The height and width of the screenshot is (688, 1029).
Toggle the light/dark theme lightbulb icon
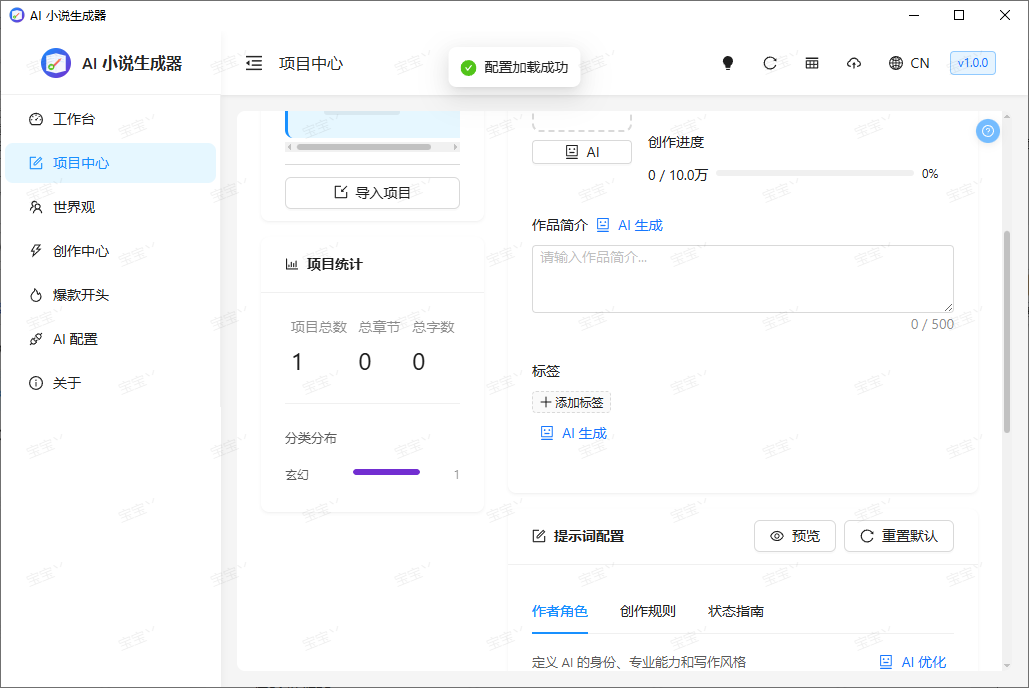[727, 63]
